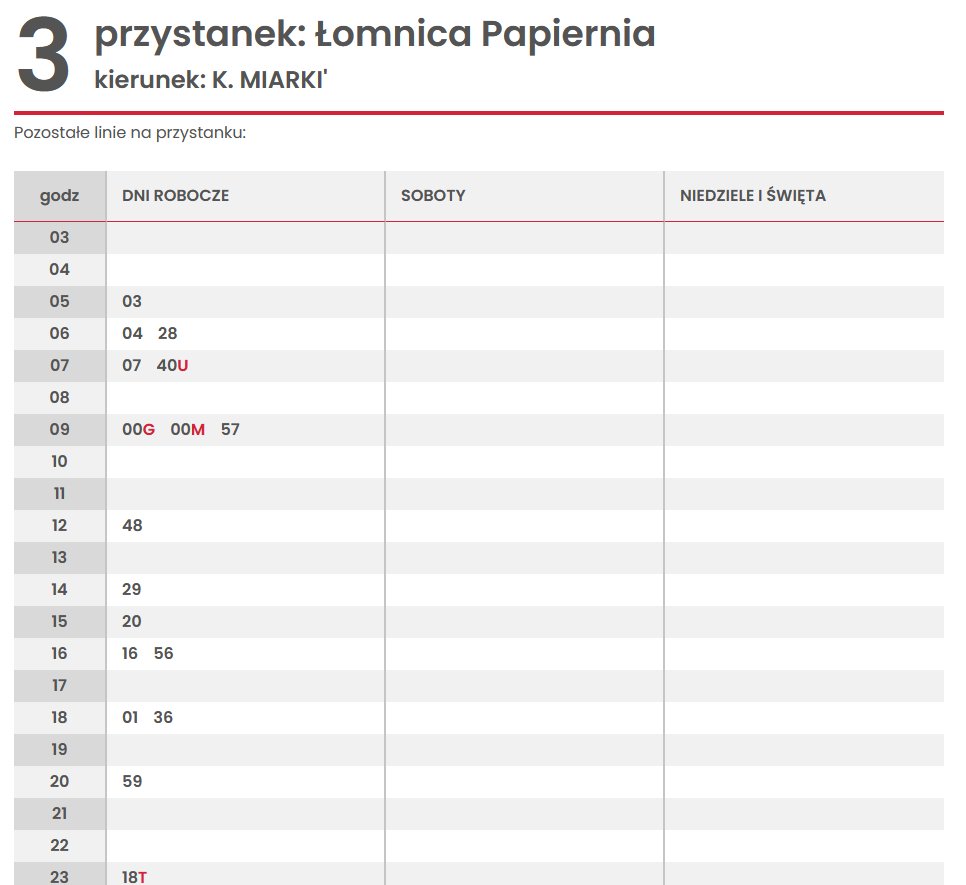Select the 06:28 departure time
This screenshot has height=885, width=966.
[167, 333]
